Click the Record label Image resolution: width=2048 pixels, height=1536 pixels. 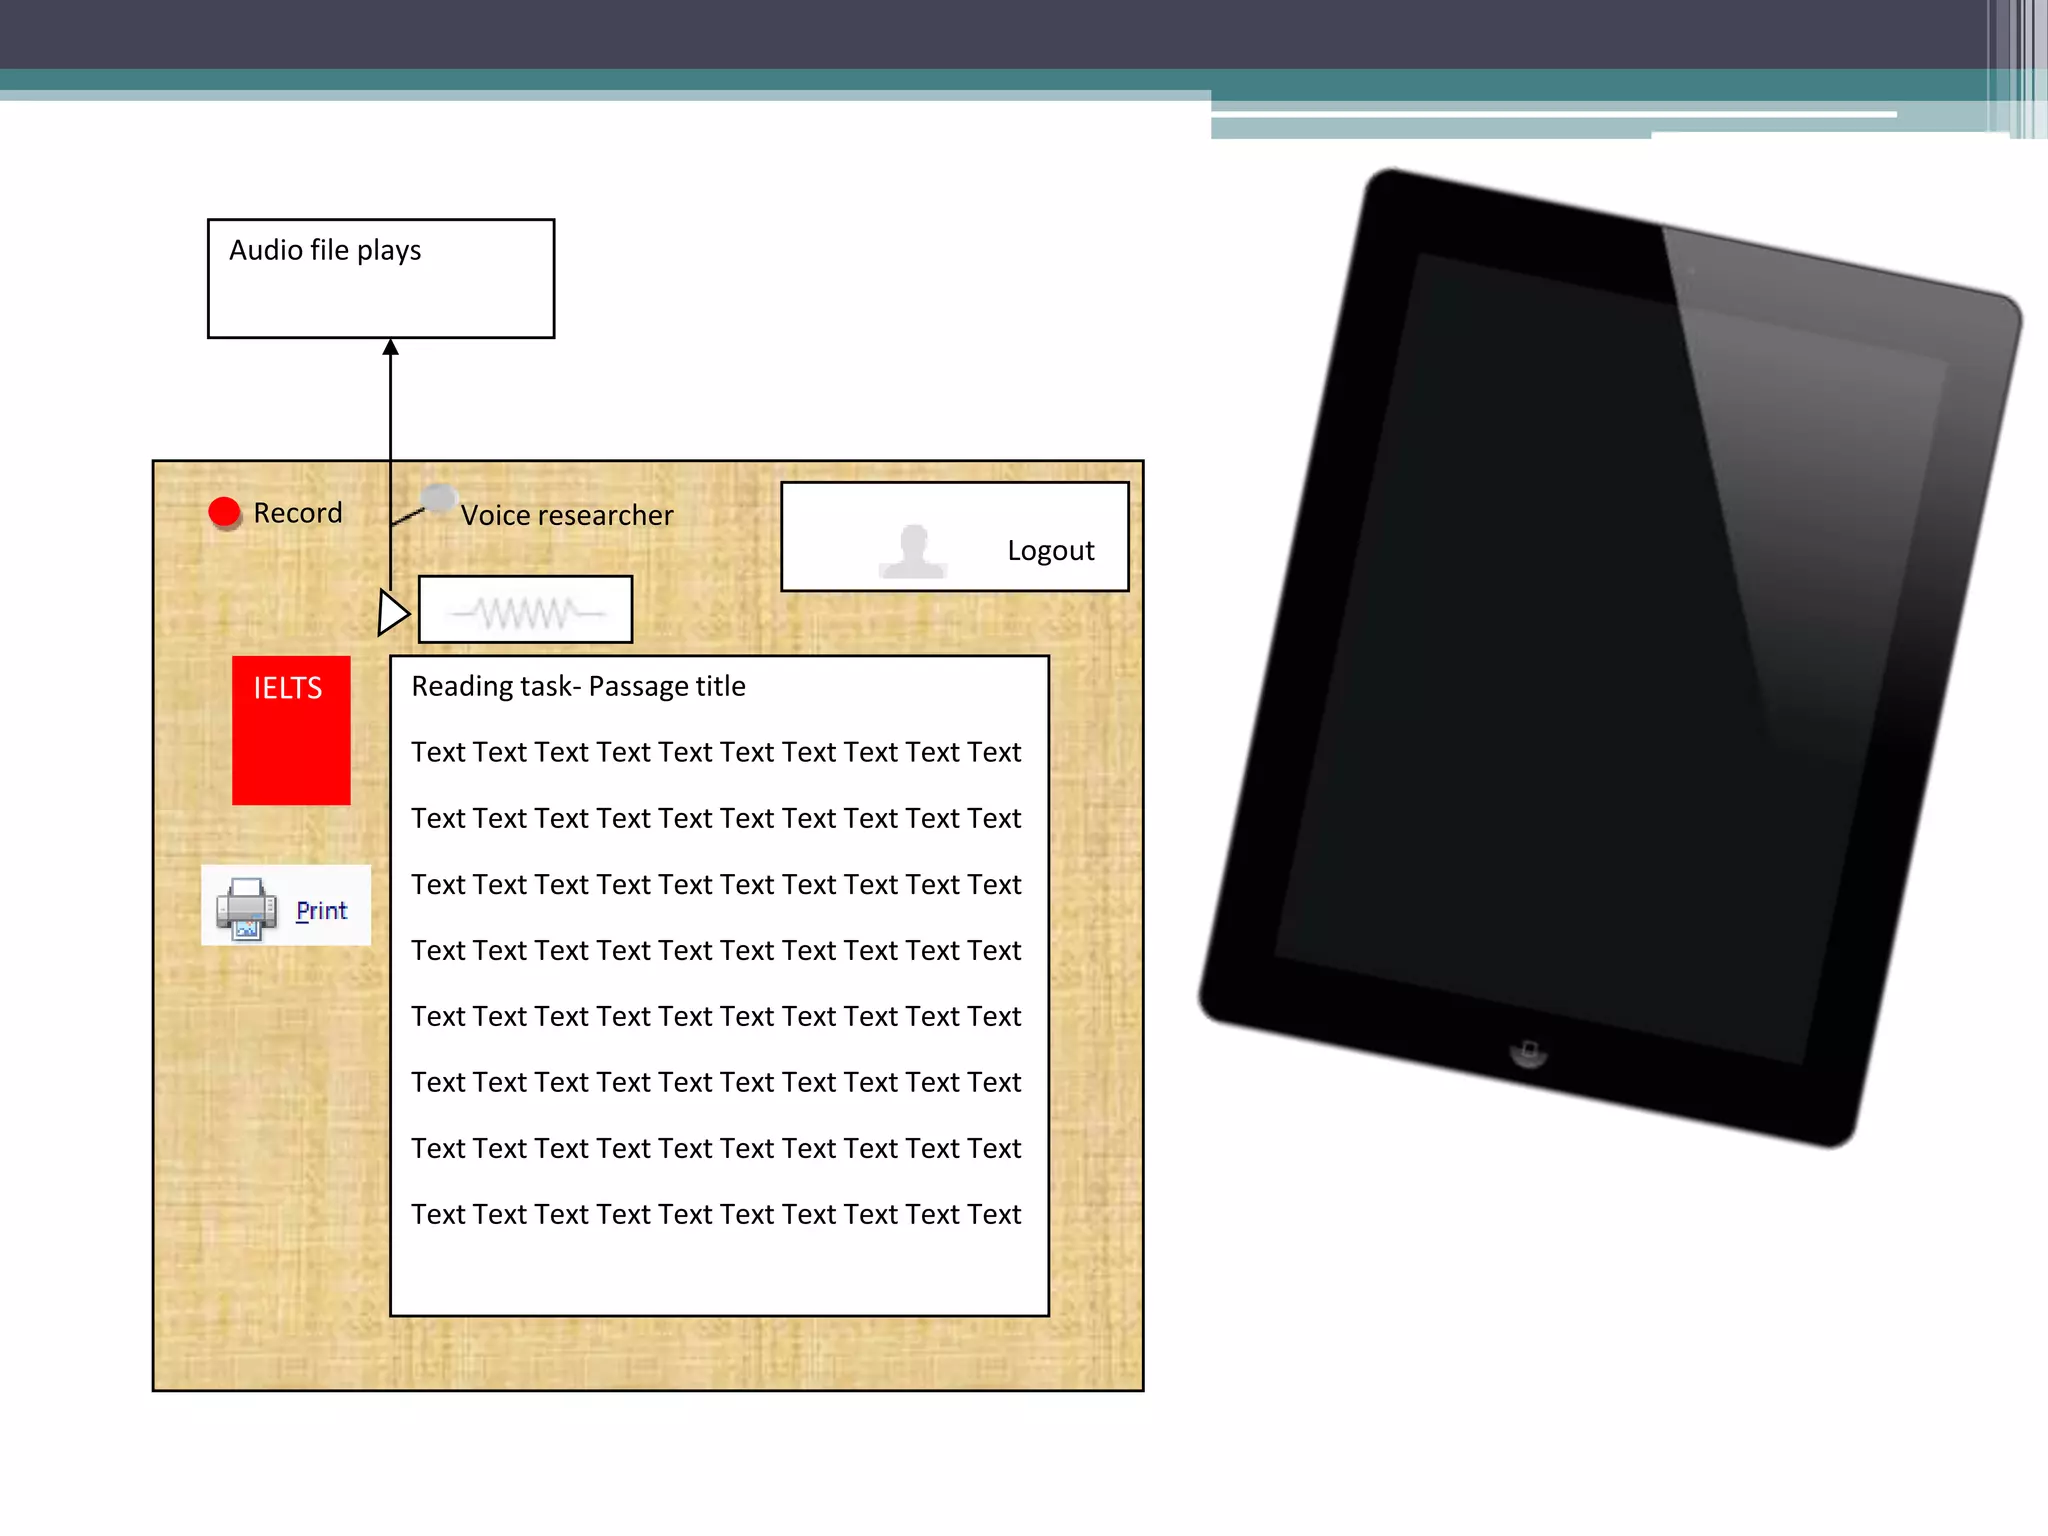[x=297, y=513]
